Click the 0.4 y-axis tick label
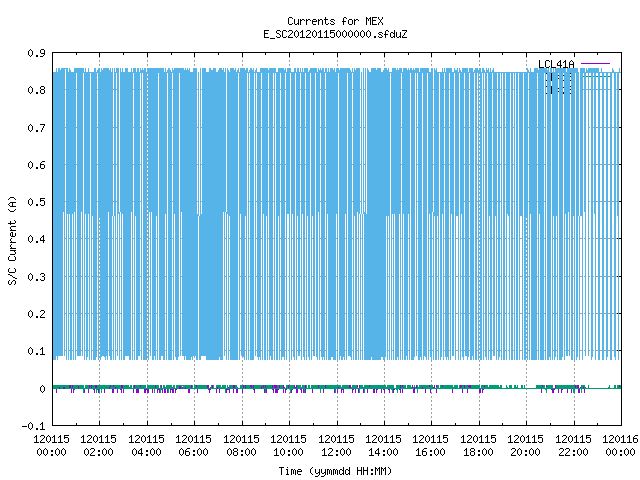The width and height of the screenshot is (640, 480). tap(36, 239)
